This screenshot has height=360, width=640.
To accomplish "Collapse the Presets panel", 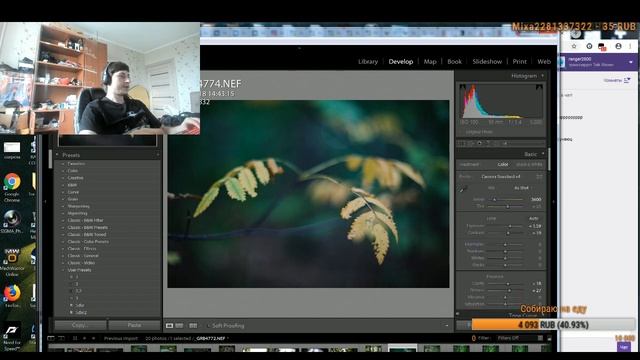I will [57, 155].
